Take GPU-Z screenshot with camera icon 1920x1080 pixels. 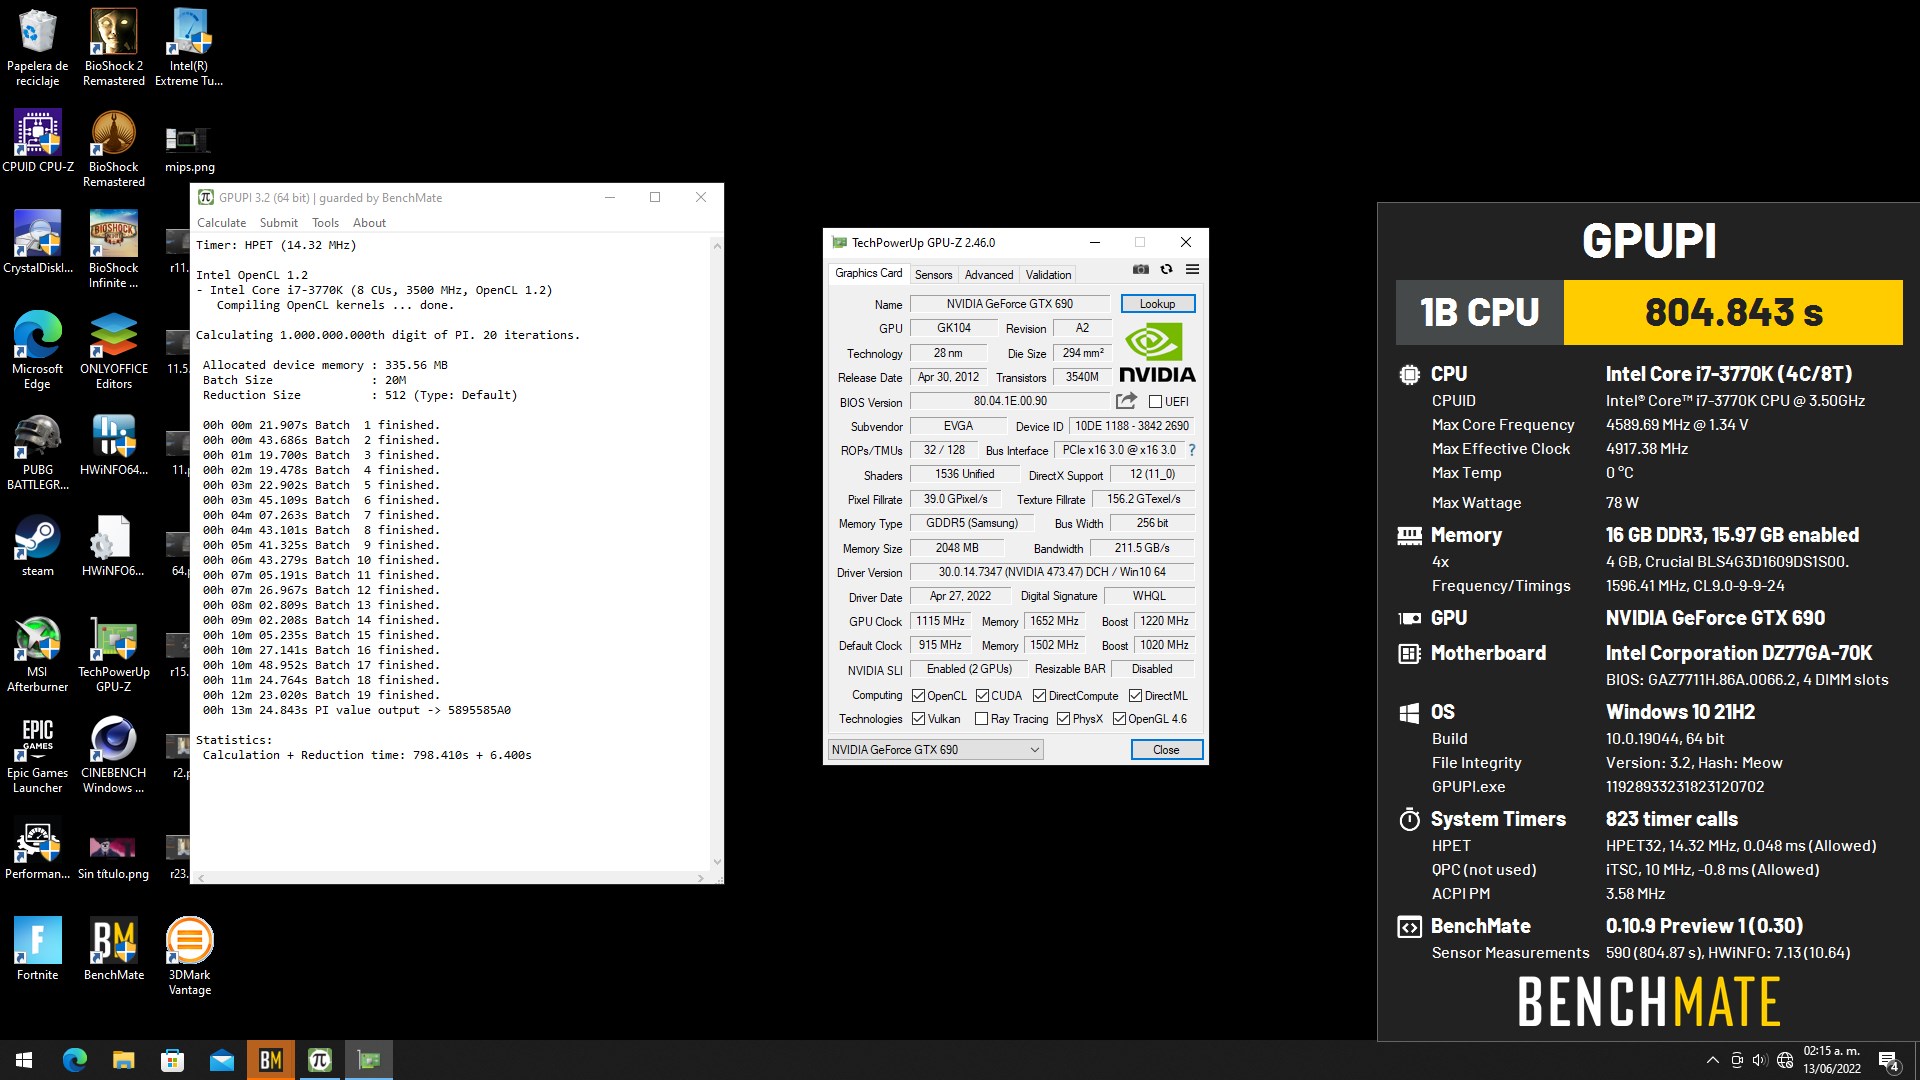pyautogui.click(x=1140, y=269)
